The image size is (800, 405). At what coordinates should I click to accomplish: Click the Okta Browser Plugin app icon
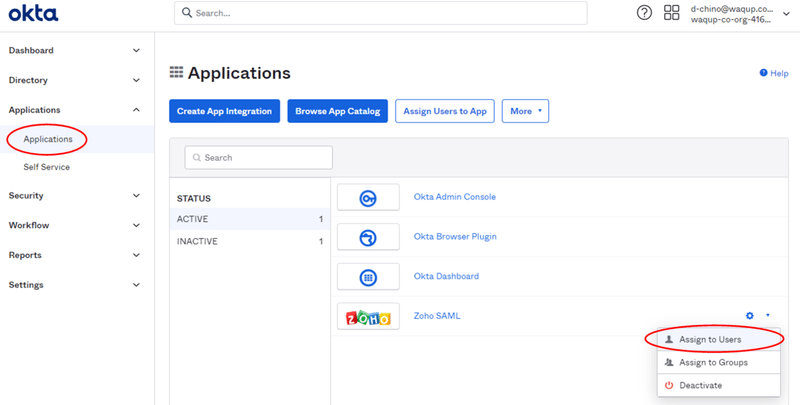pyautogui.click(x=368, y=237)
